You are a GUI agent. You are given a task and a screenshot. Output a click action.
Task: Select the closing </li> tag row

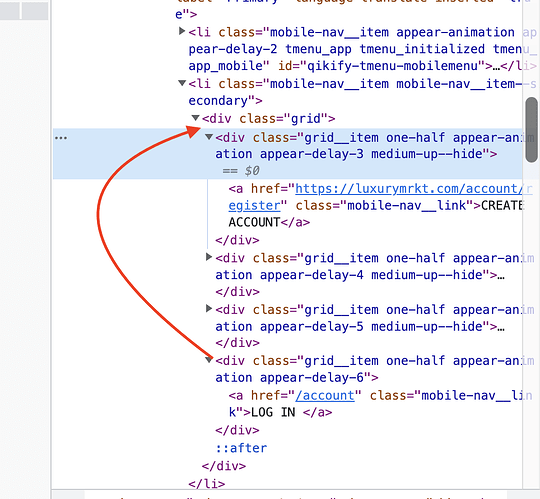click(x=207, y=484)
